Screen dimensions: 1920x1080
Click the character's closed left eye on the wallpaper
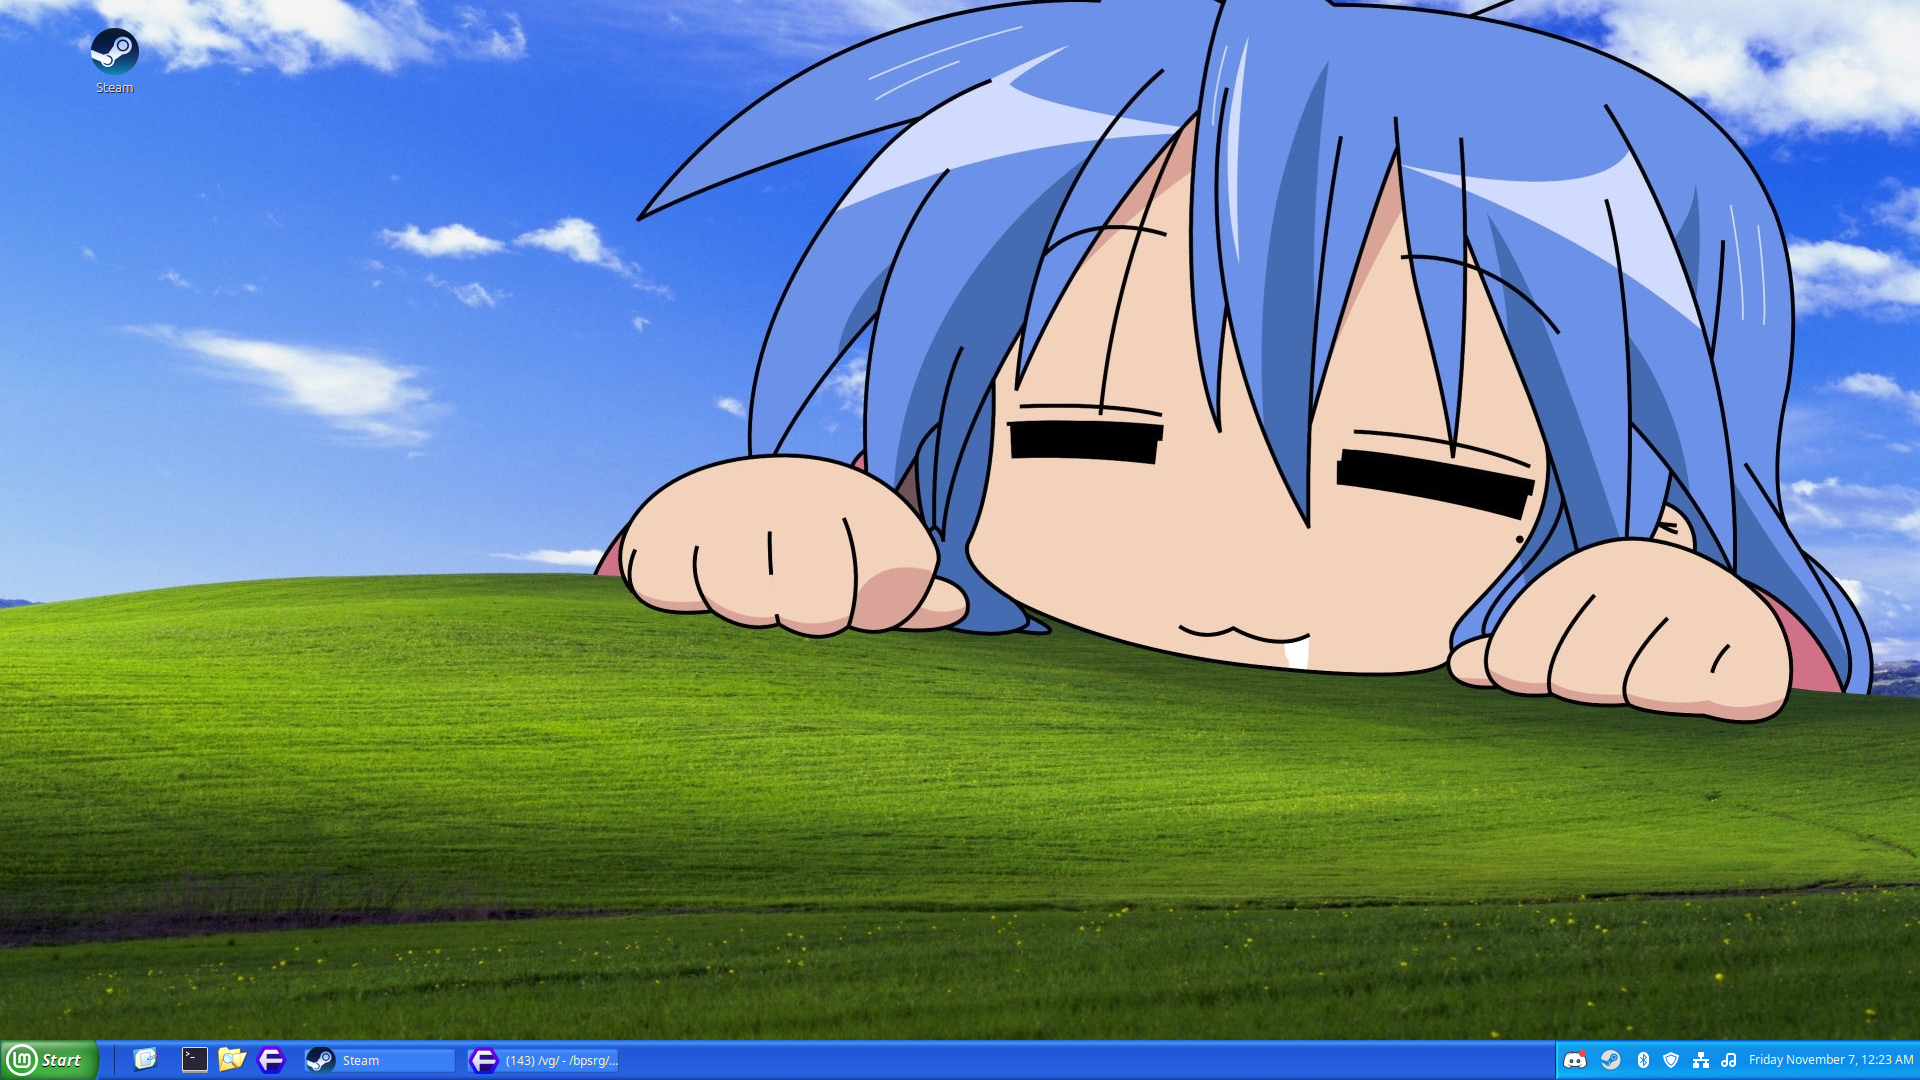pyautogui.click(x=1085, y=441)
